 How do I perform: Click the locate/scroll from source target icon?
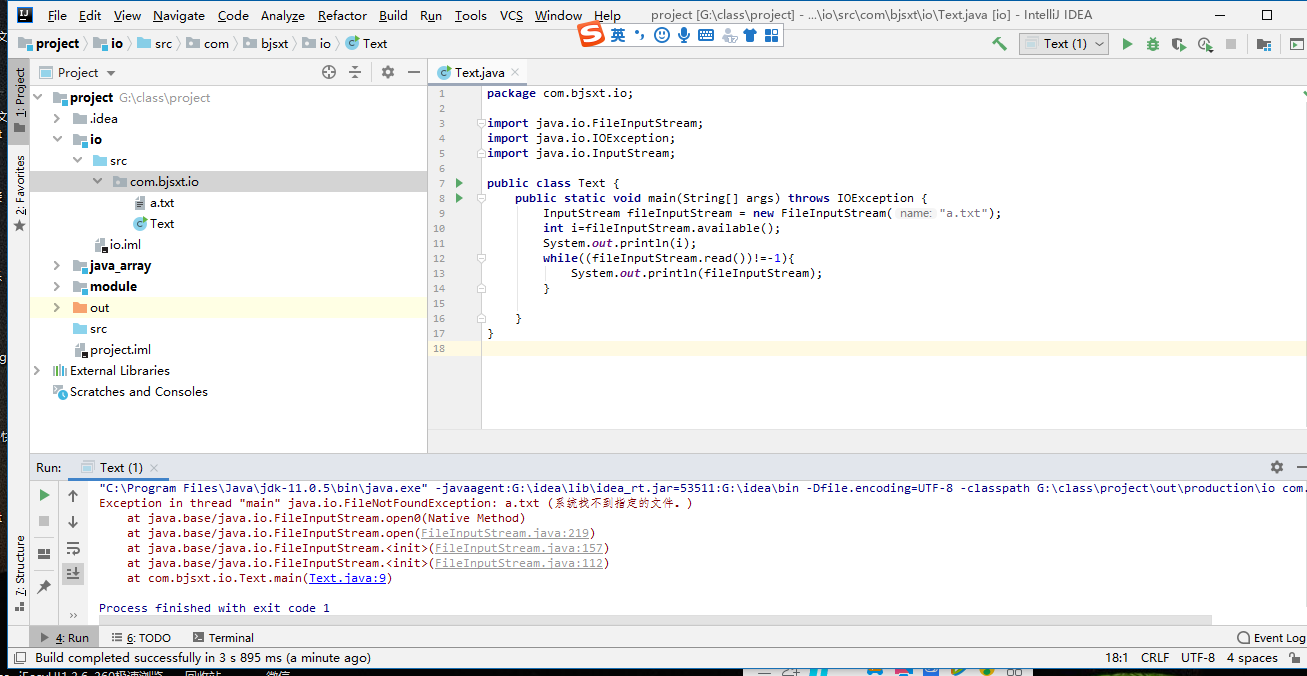click(329, 72)
